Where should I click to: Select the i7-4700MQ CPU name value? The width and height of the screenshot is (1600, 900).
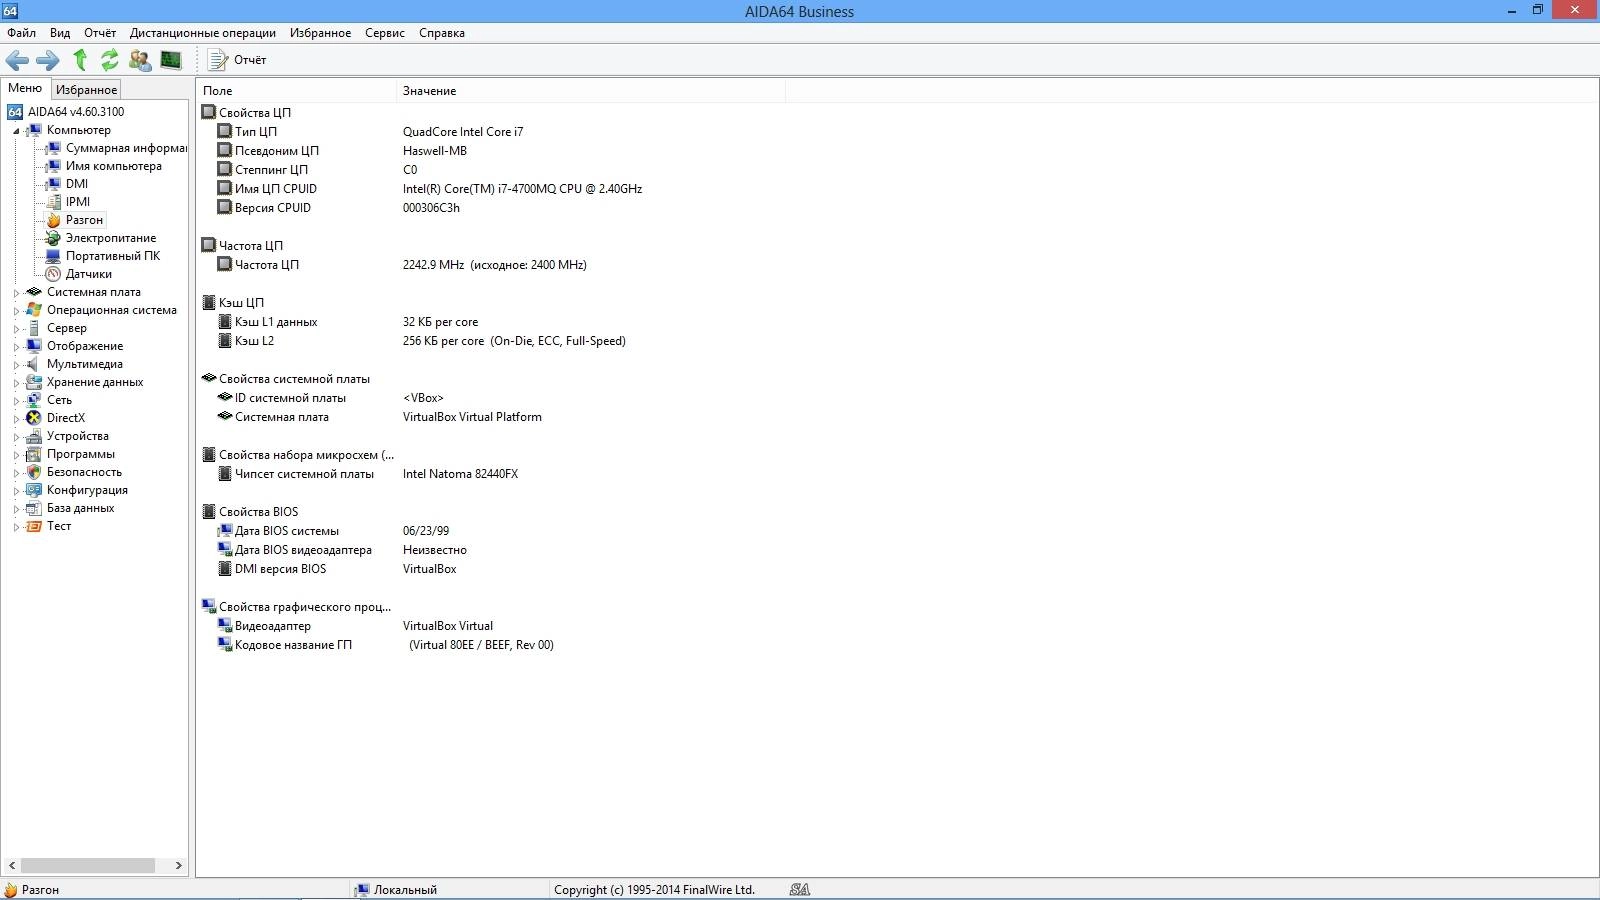tap(522, 189)
